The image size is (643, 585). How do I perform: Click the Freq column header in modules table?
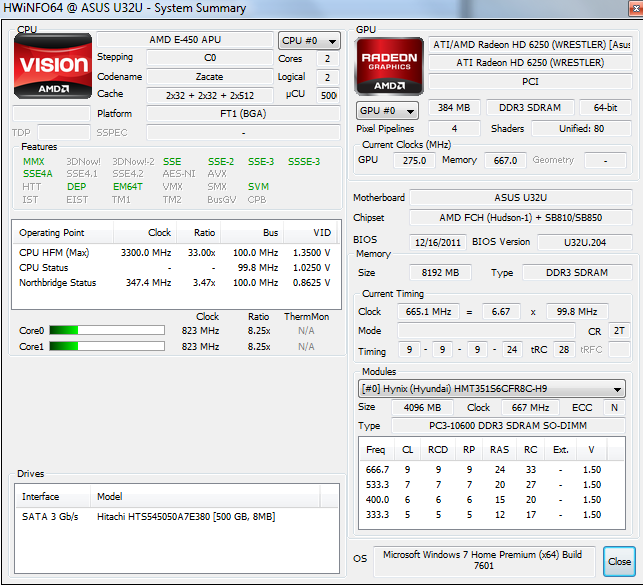377,450
